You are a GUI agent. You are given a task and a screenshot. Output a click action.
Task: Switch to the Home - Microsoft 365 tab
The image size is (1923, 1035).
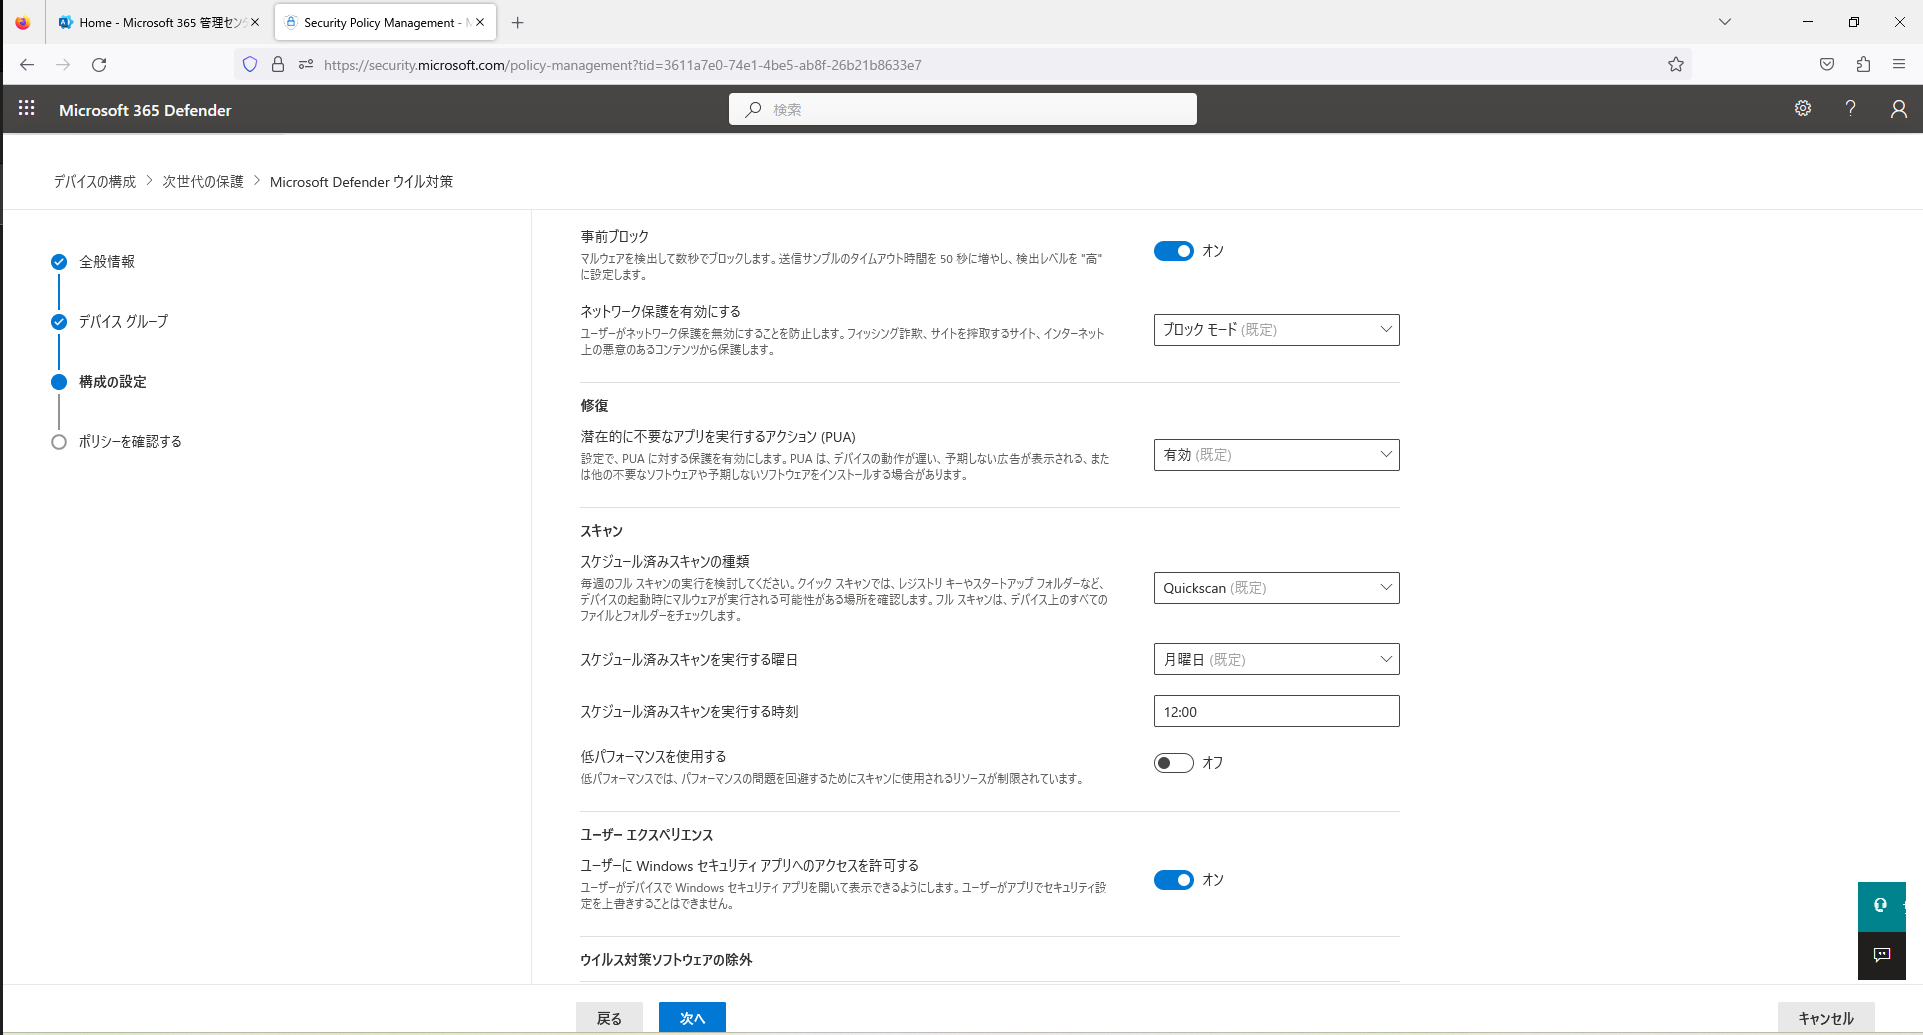coord(158,22)
